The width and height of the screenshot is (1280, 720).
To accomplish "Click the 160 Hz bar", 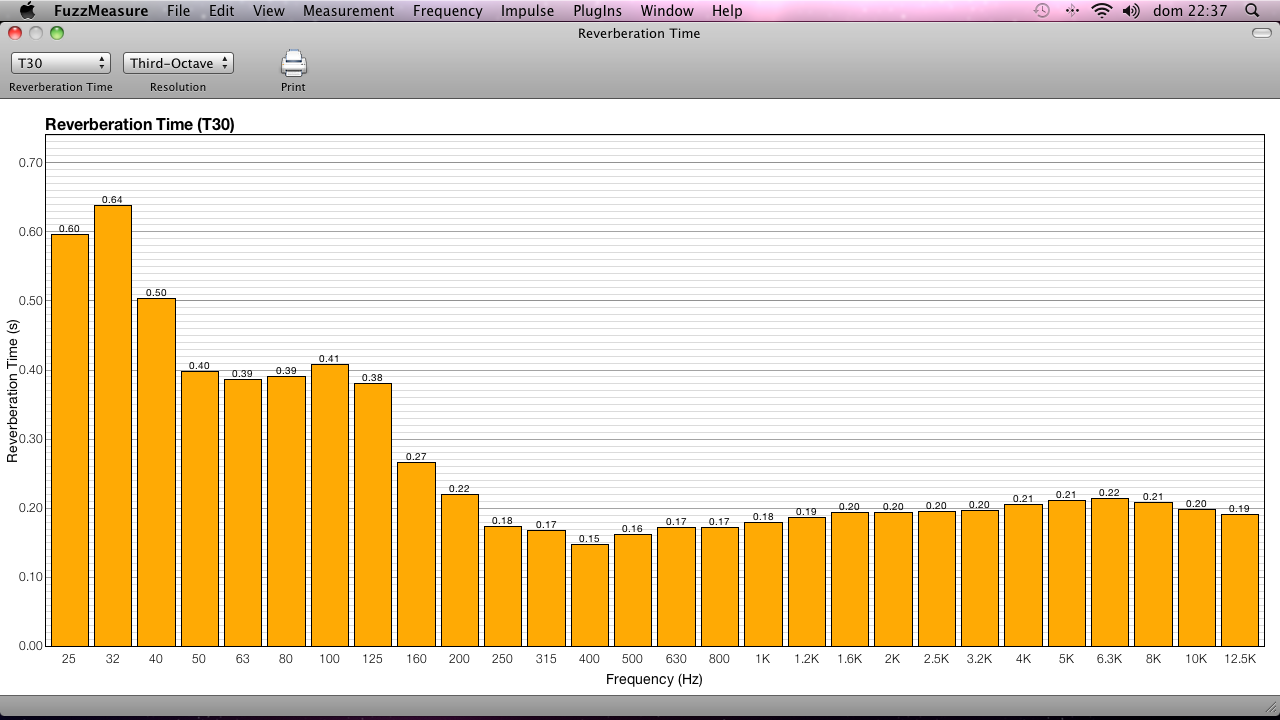I will [x=416, y=554].
